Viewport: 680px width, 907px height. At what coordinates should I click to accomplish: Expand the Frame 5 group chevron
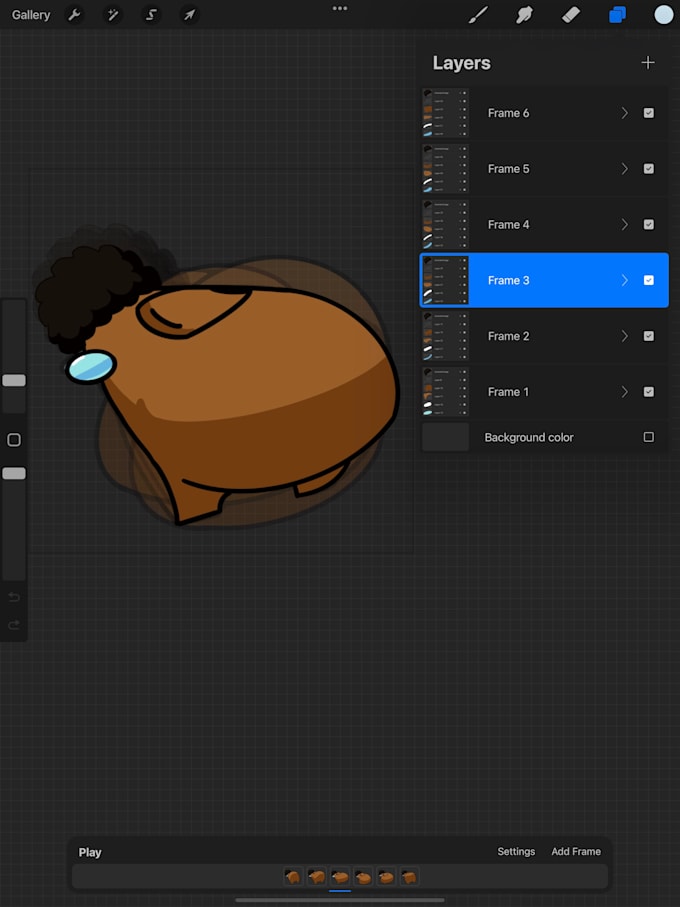[x=624, y=169]
